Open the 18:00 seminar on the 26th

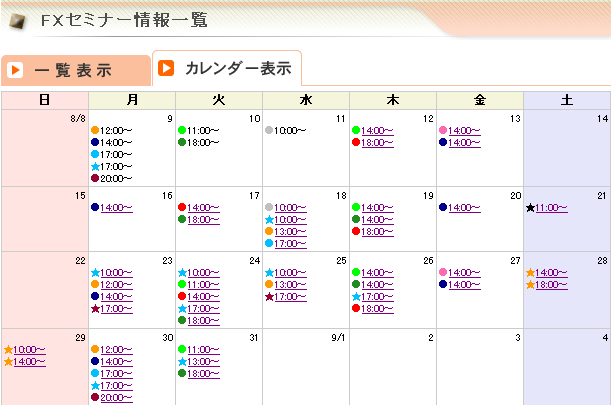click(377, 309)
